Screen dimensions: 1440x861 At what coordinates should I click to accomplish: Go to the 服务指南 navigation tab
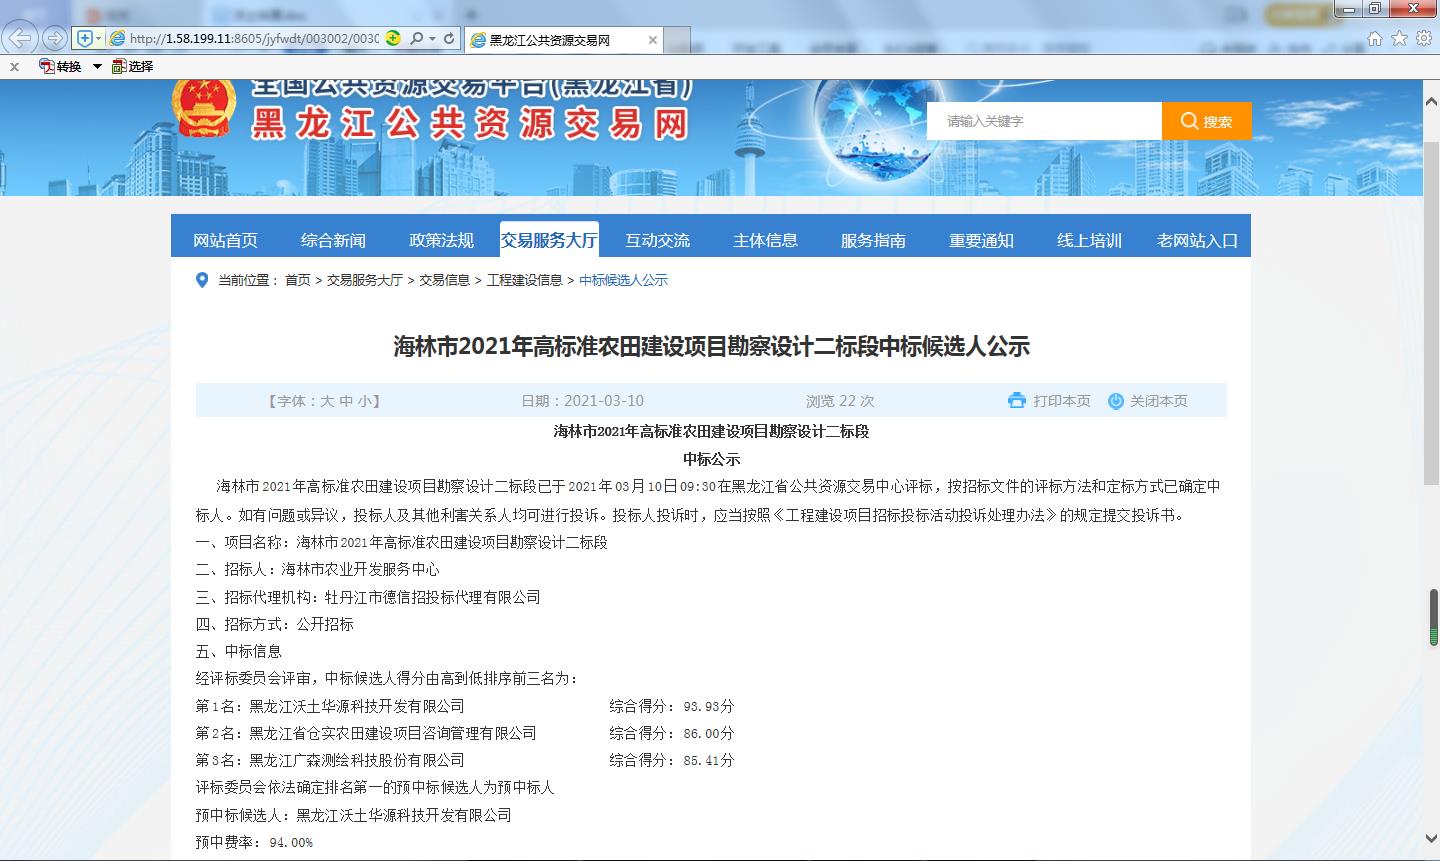click(873, 240)
